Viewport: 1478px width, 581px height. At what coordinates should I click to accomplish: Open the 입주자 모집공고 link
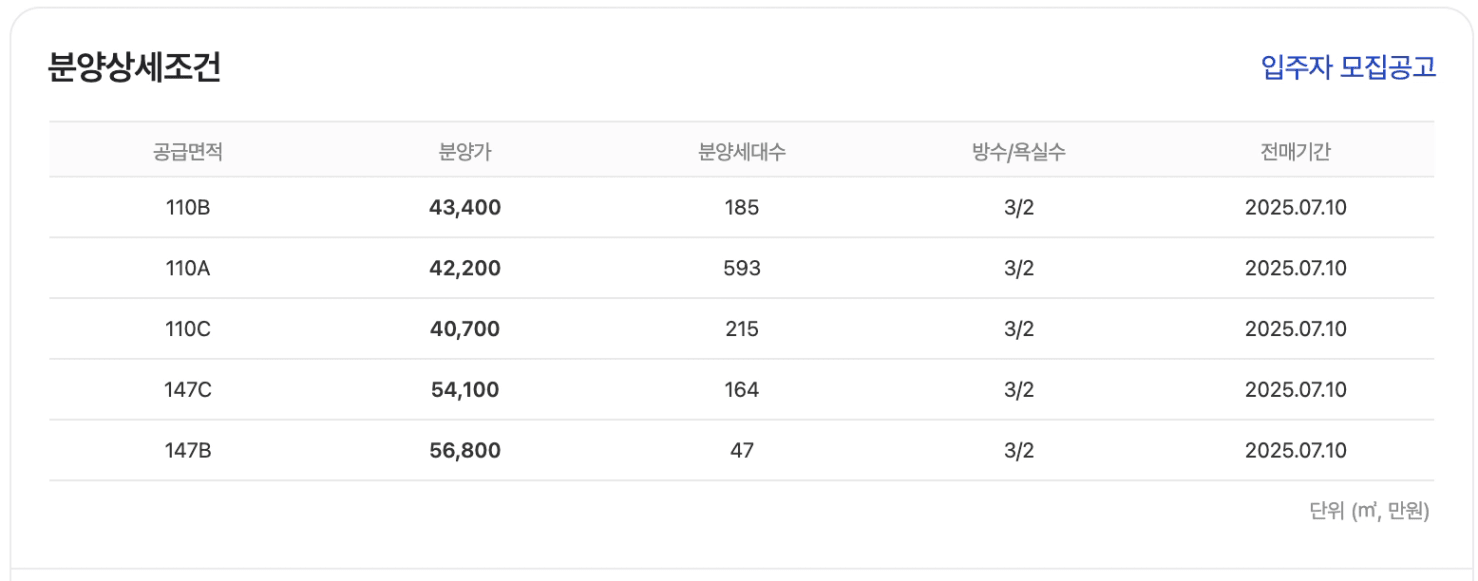[x=1348, y=67]
